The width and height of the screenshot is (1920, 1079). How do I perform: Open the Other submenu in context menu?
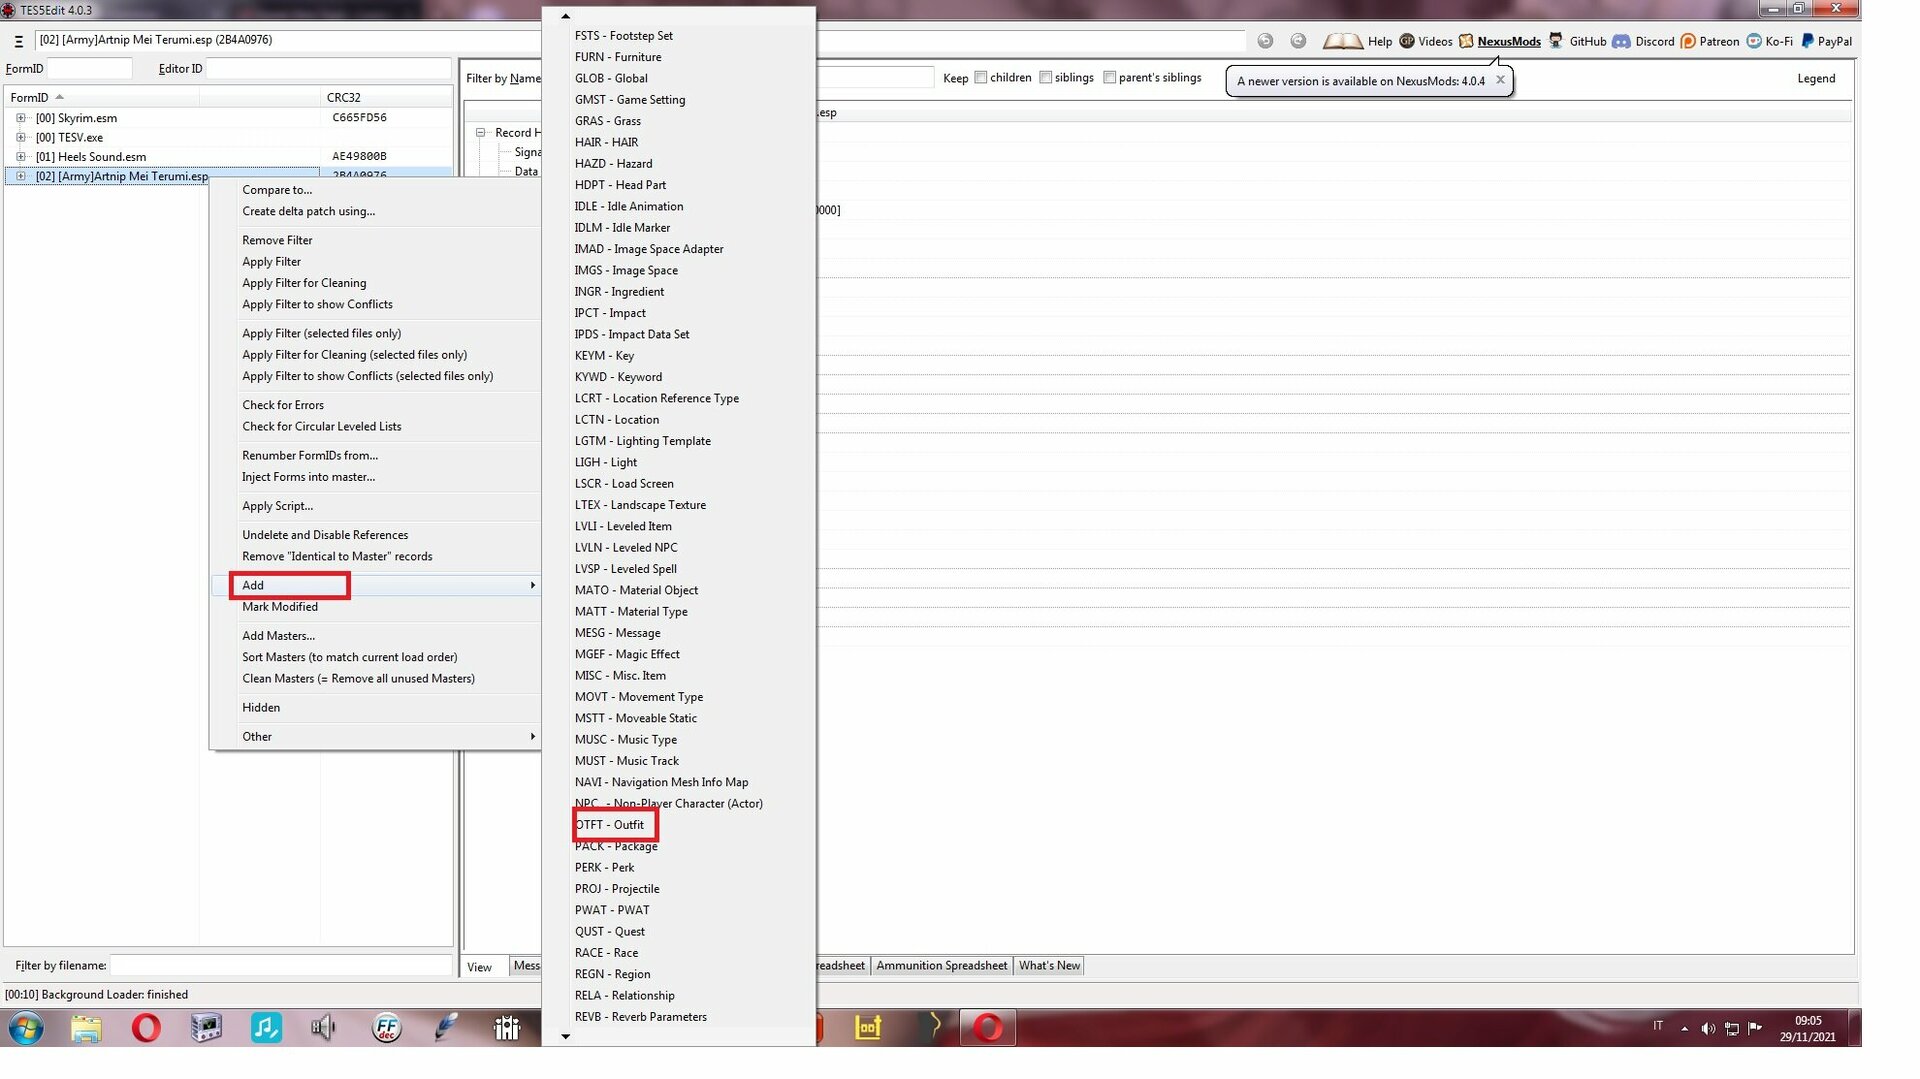coord(375,737)
